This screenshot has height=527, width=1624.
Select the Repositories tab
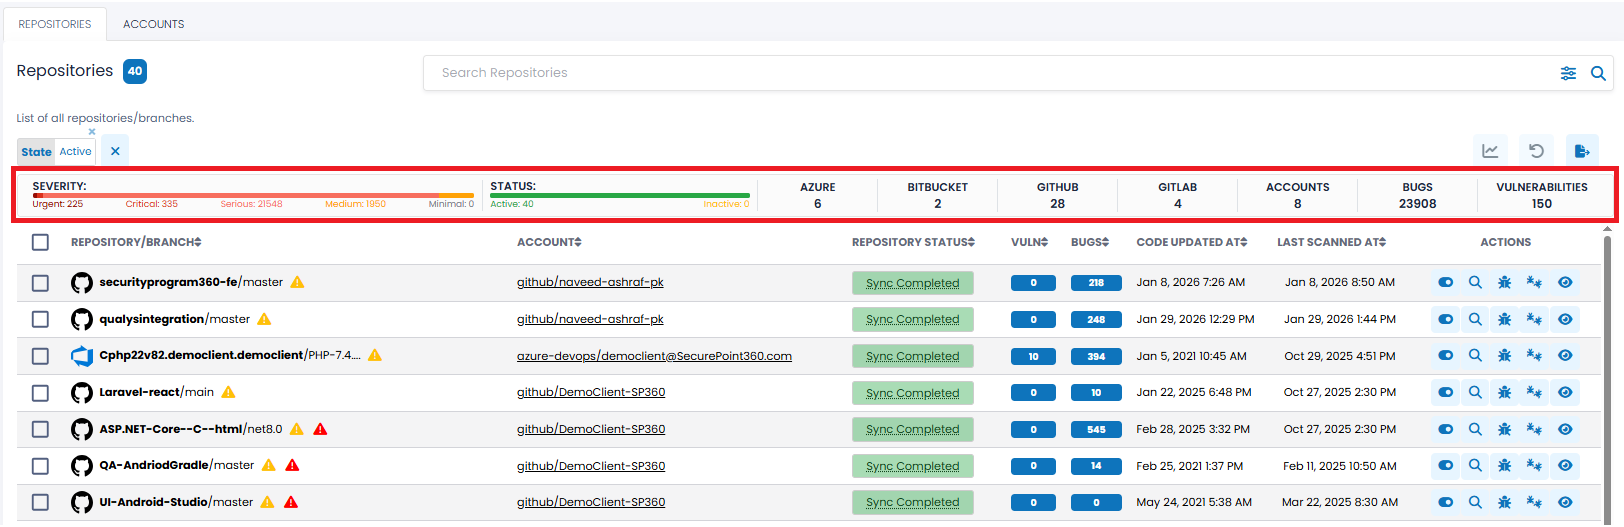pyautogui.click(x=55, y=24)
